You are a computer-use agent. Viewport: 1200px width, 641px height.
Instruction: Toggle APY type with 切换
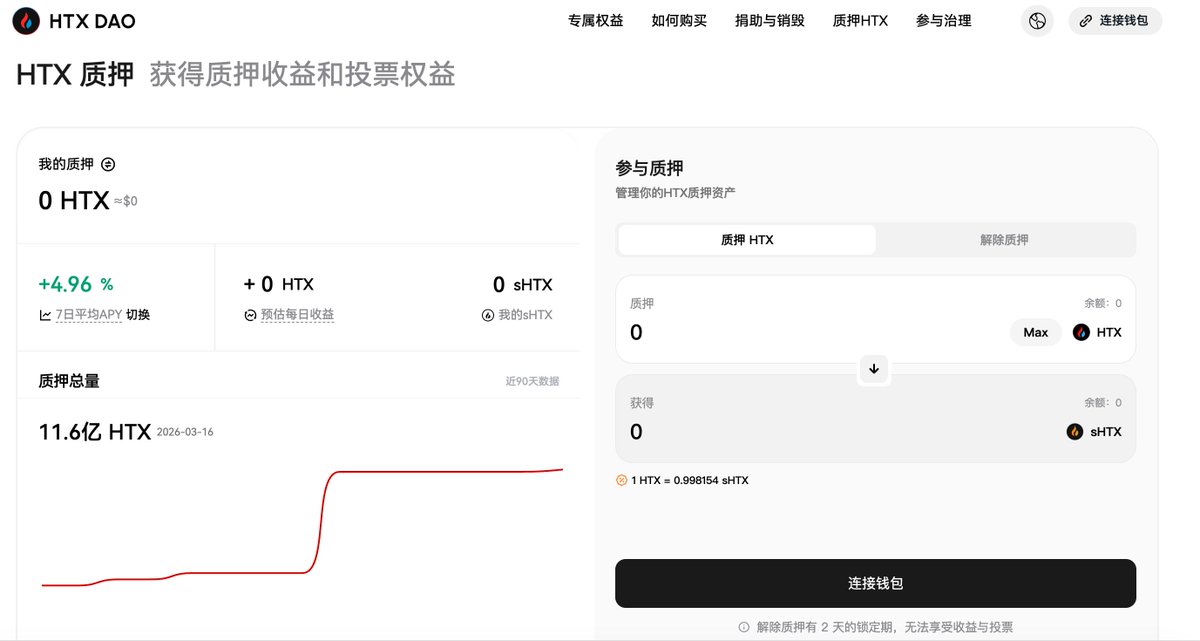click(x=138, y=315)
